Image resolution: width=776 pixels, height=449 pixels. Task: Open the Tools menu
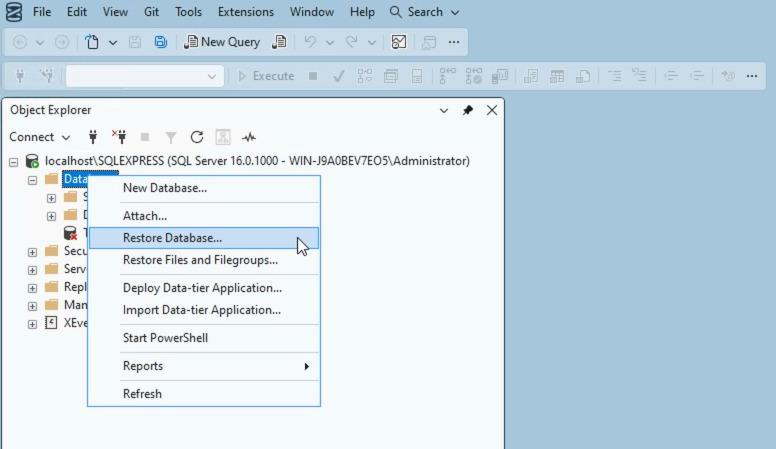tap(189, 12)
